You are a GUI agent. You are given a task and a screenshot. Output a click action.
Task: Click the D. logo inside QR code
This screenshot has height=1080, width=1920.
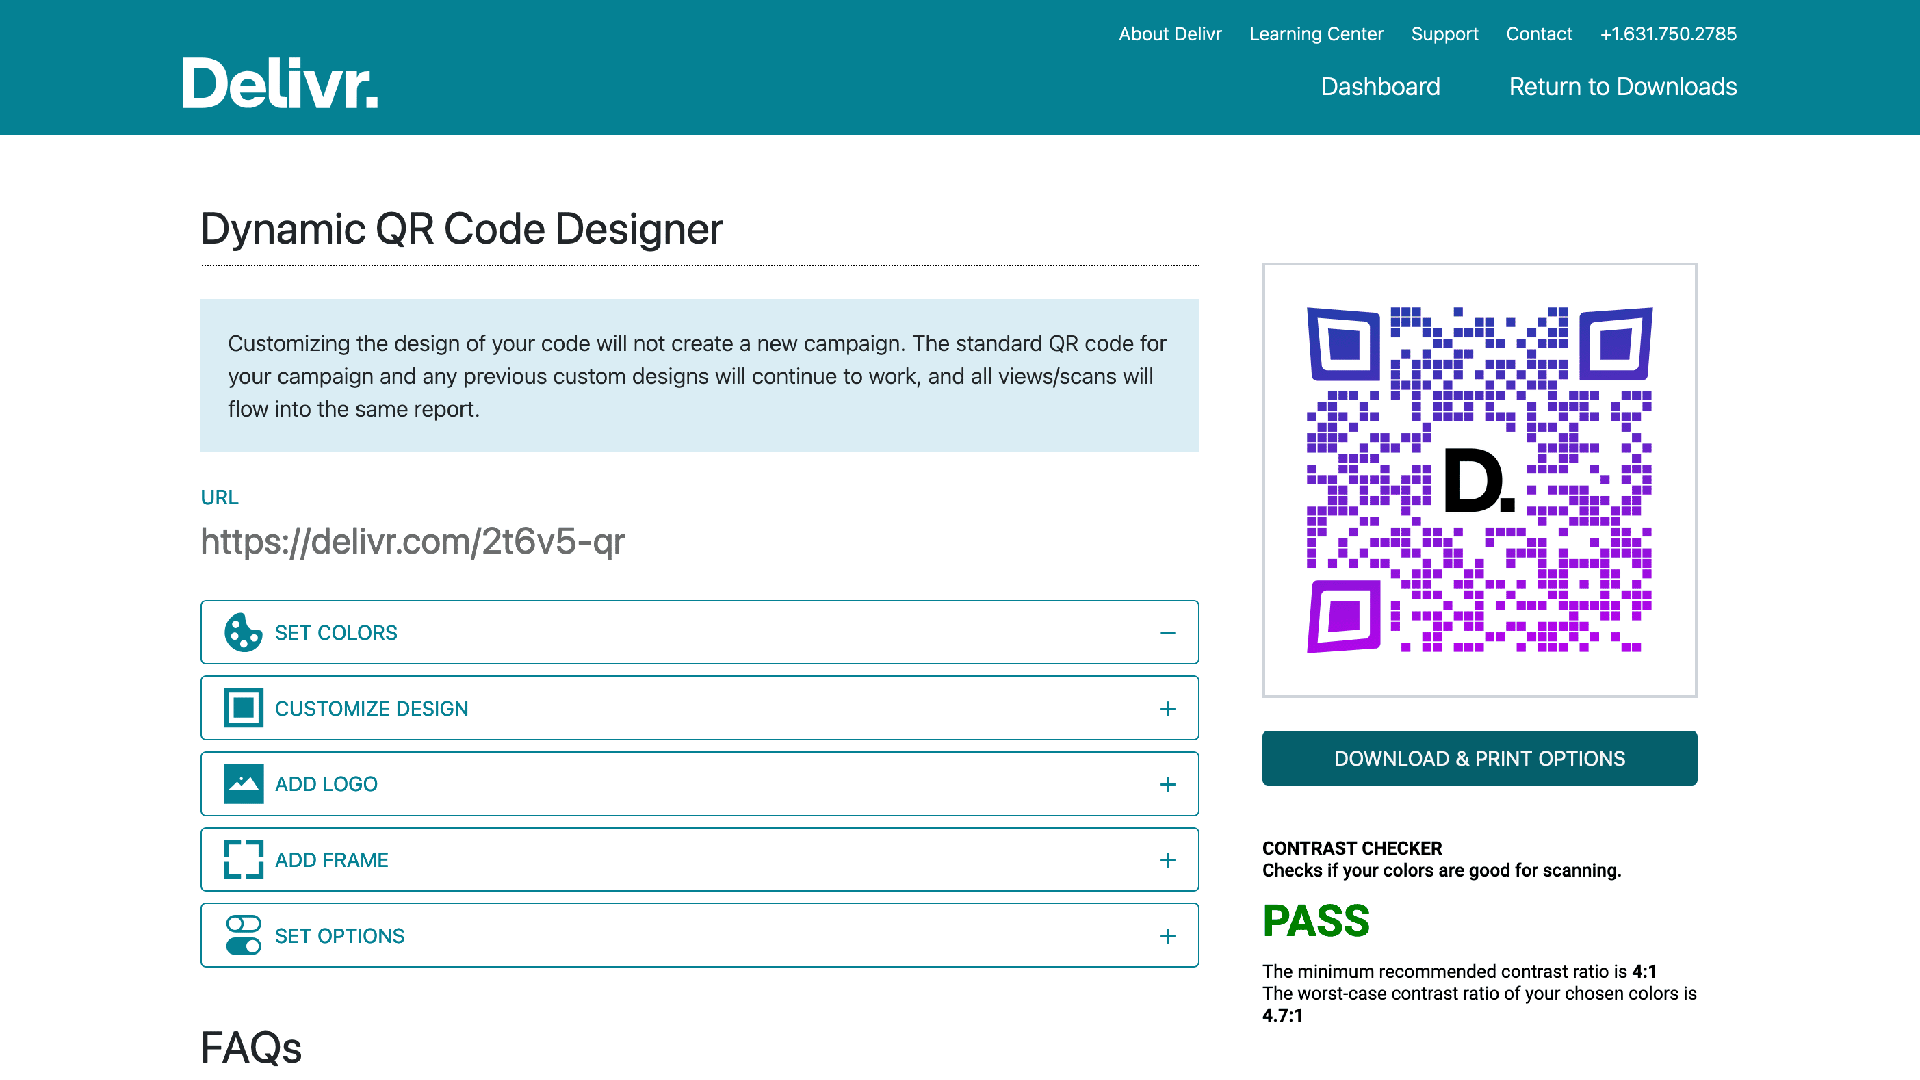tap(1479, 481)
